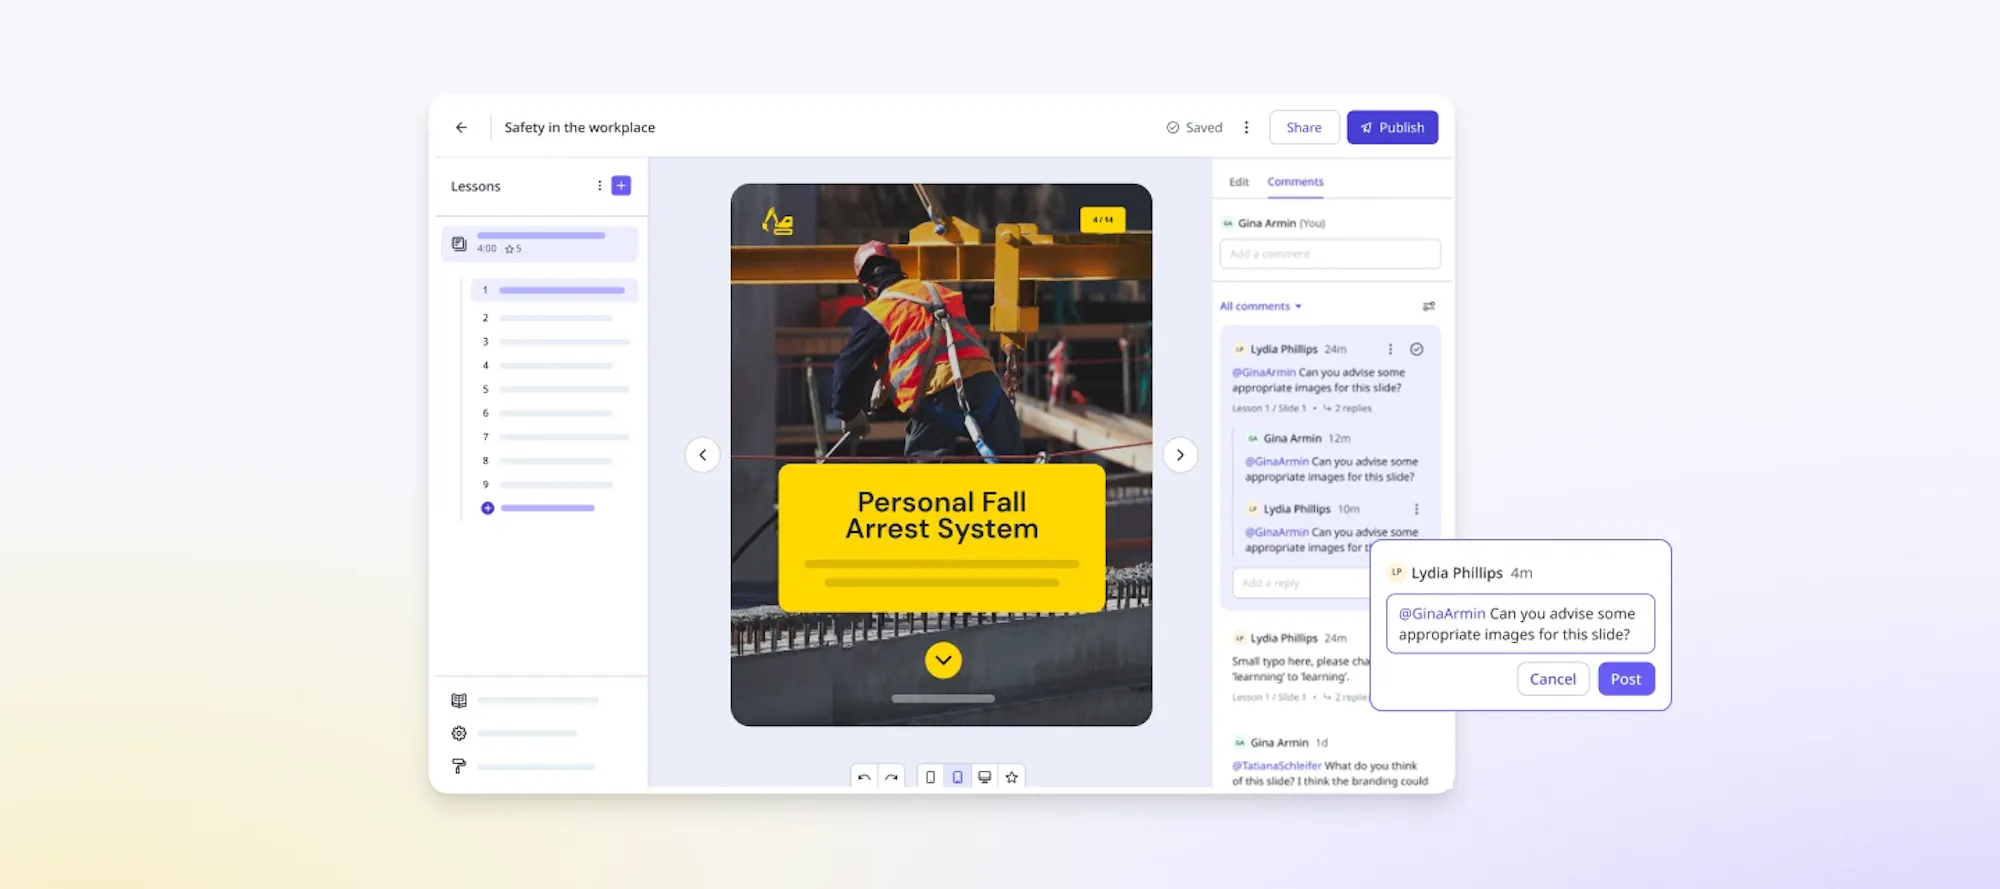Go to the previous slide
The width and height of the screenshot is (2000, 889).
702,455
